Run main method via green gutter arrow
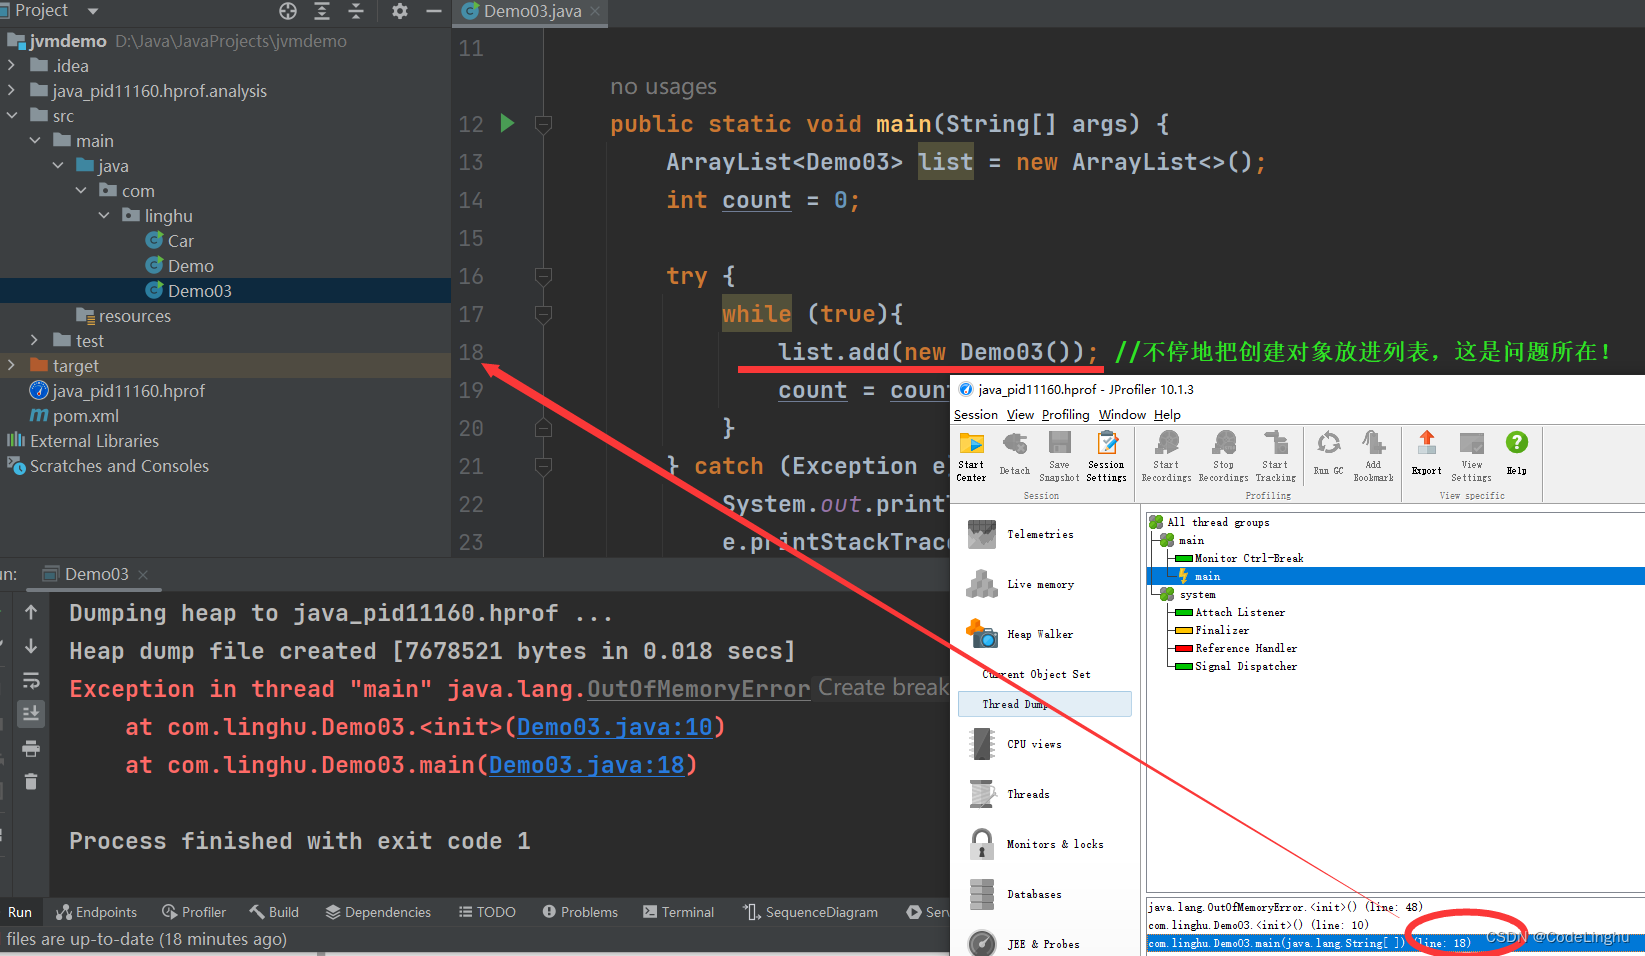The image size is (1645, 956). (507, 123)
